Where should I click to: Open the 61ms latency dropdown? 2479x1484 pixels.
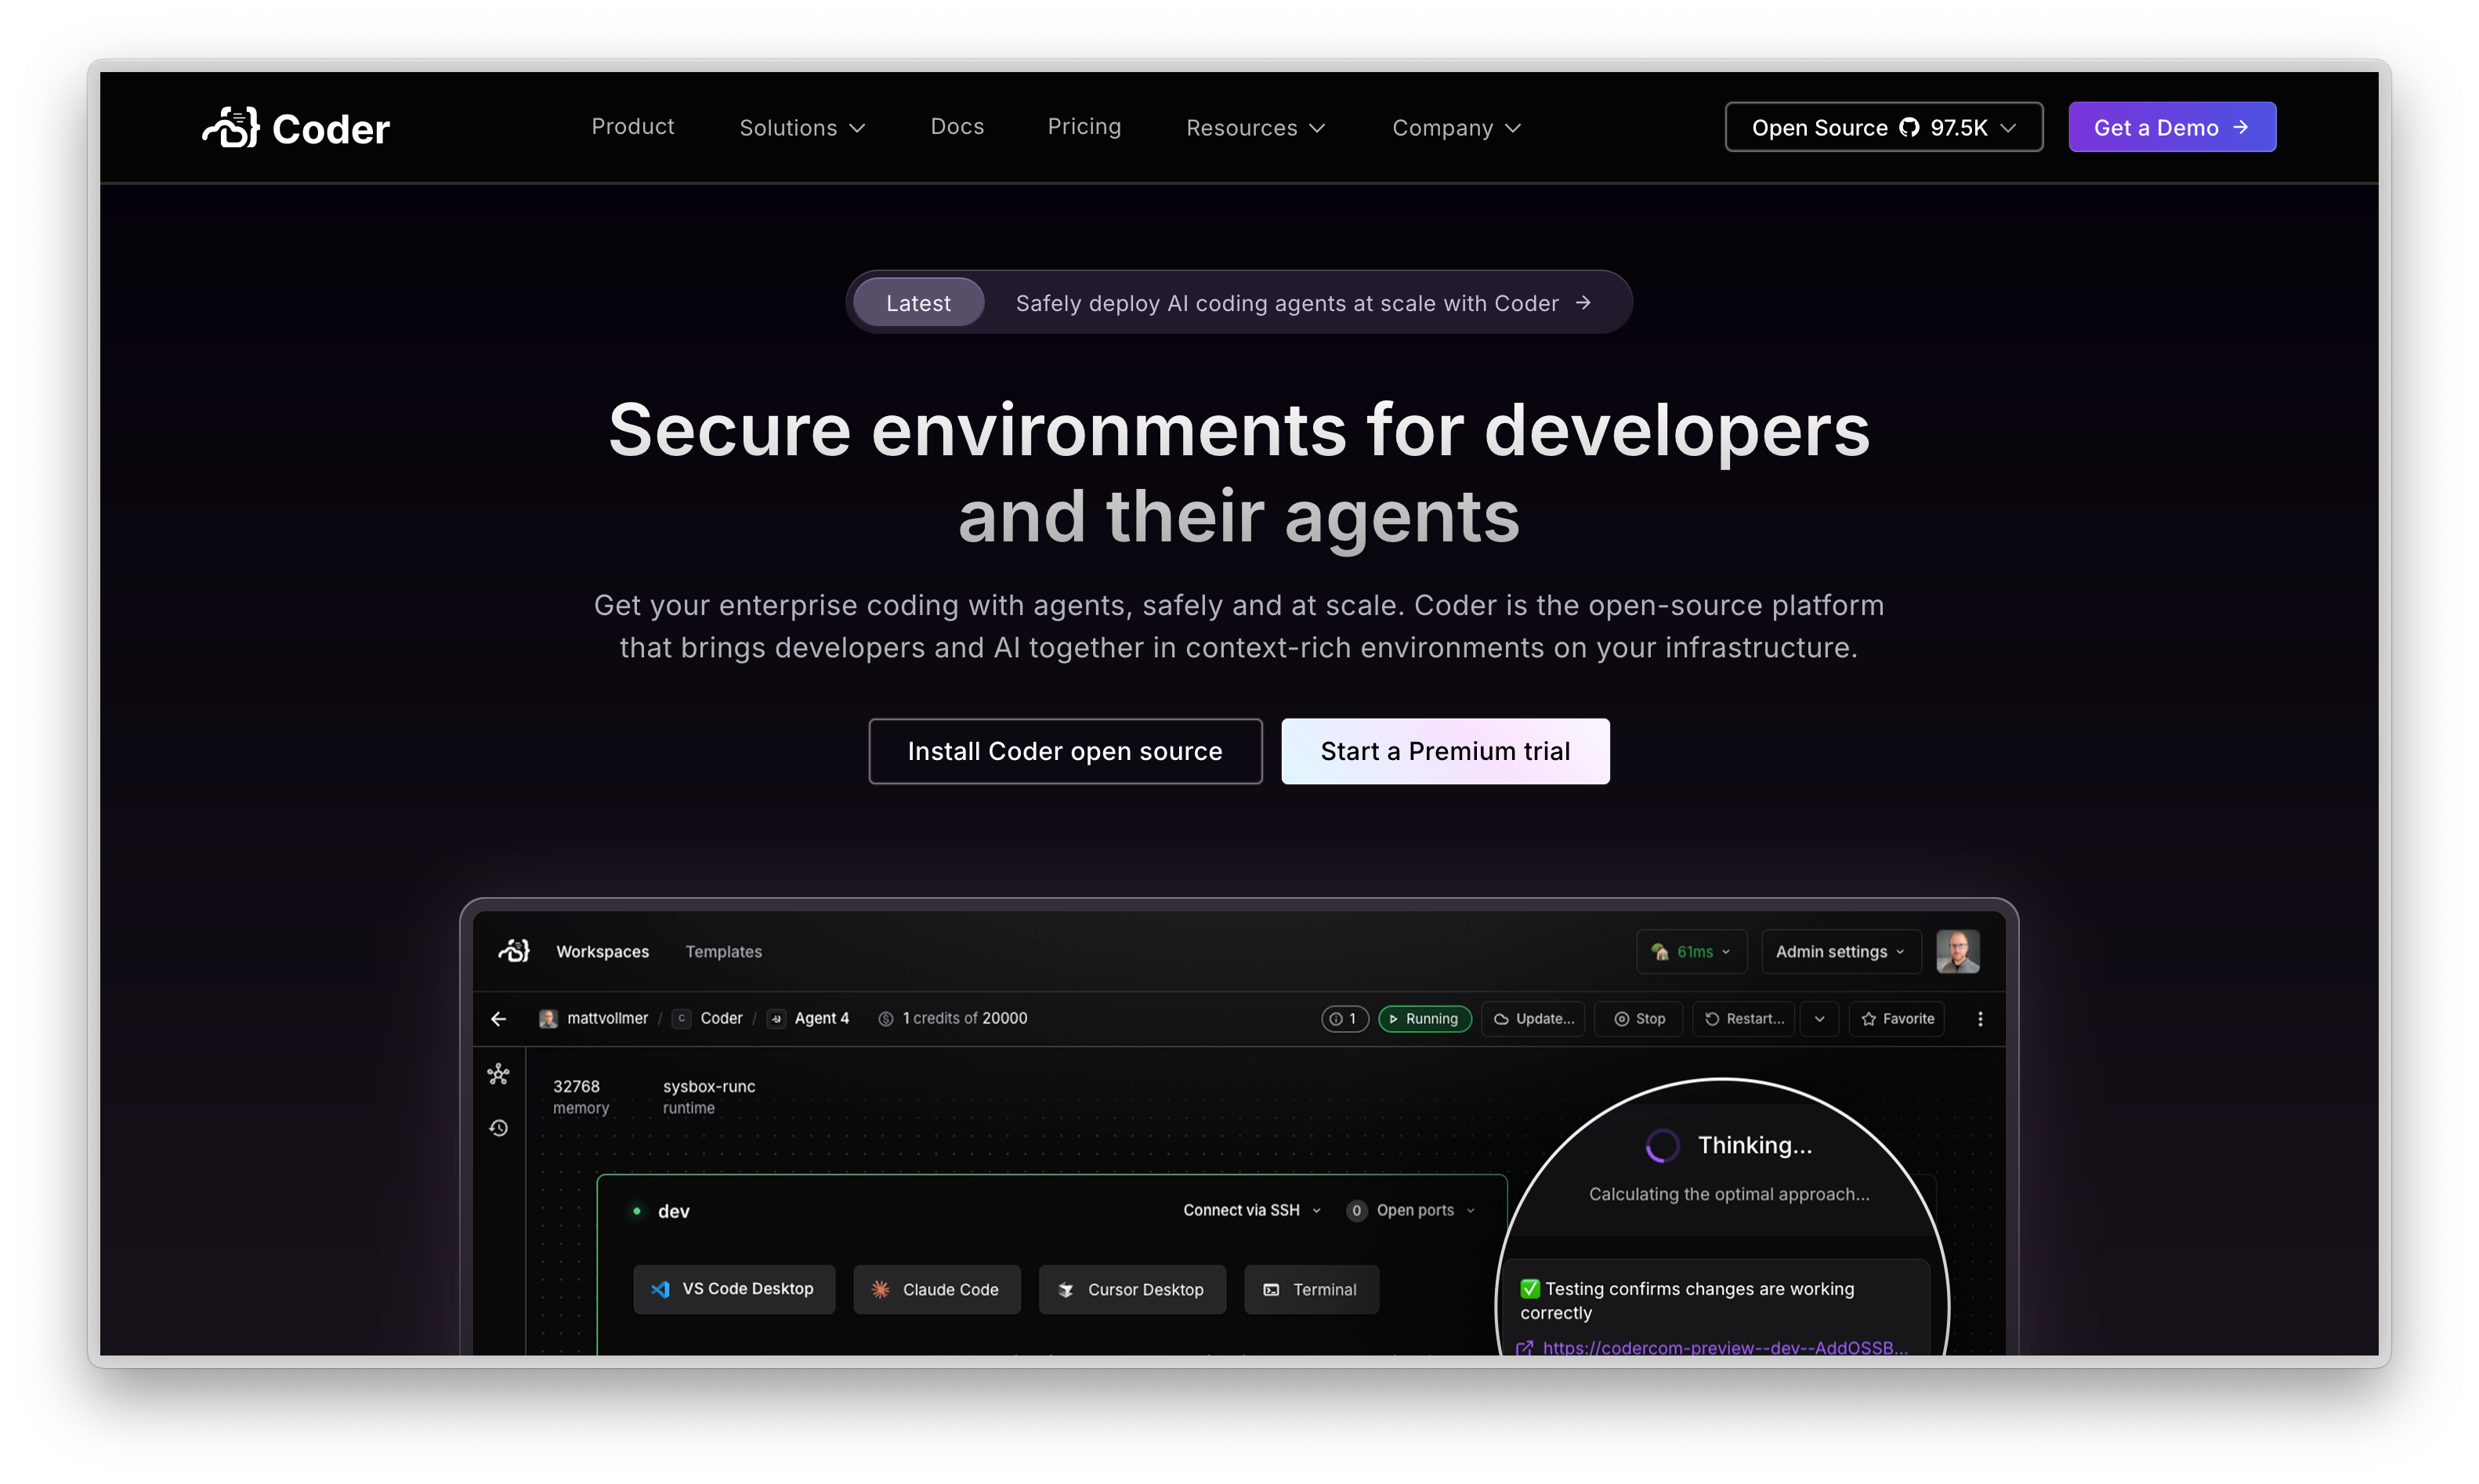(1691, 952)
